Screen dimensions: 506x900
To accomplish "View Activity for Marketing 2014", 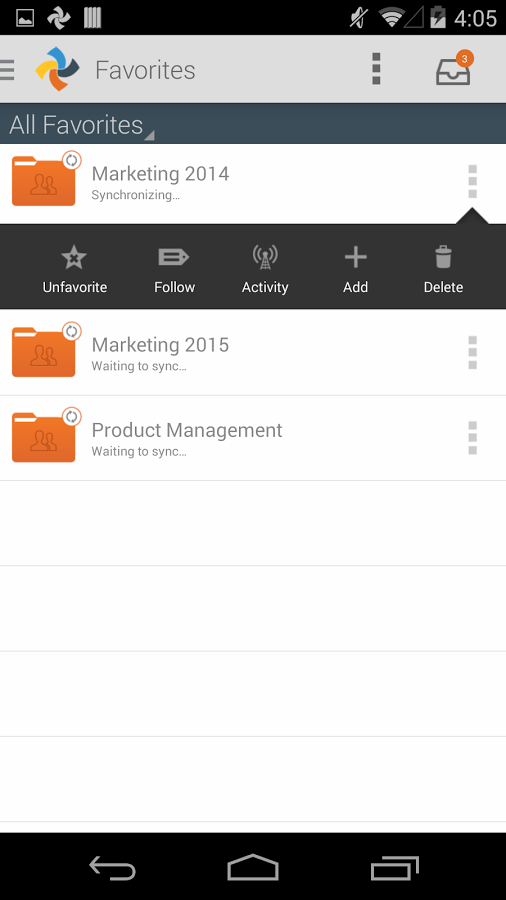I will 265,269.
